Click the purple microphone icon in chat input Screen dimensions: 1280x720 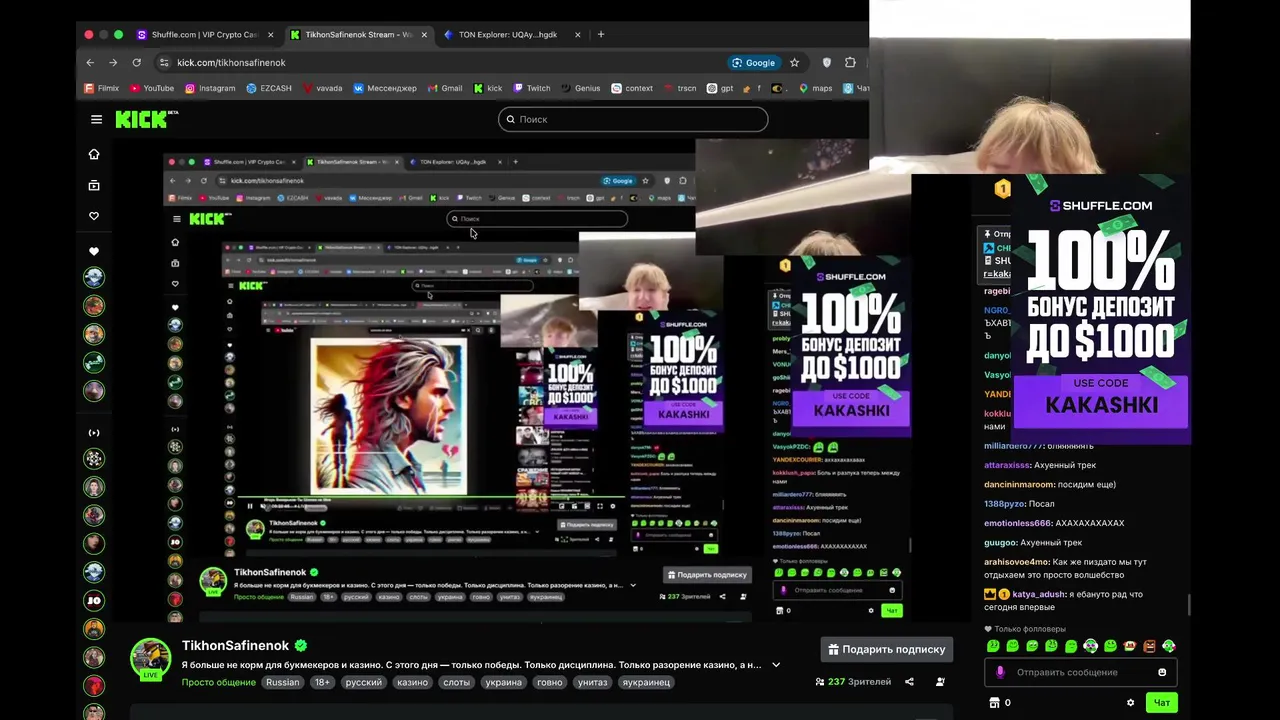[x=1000, y=672]
